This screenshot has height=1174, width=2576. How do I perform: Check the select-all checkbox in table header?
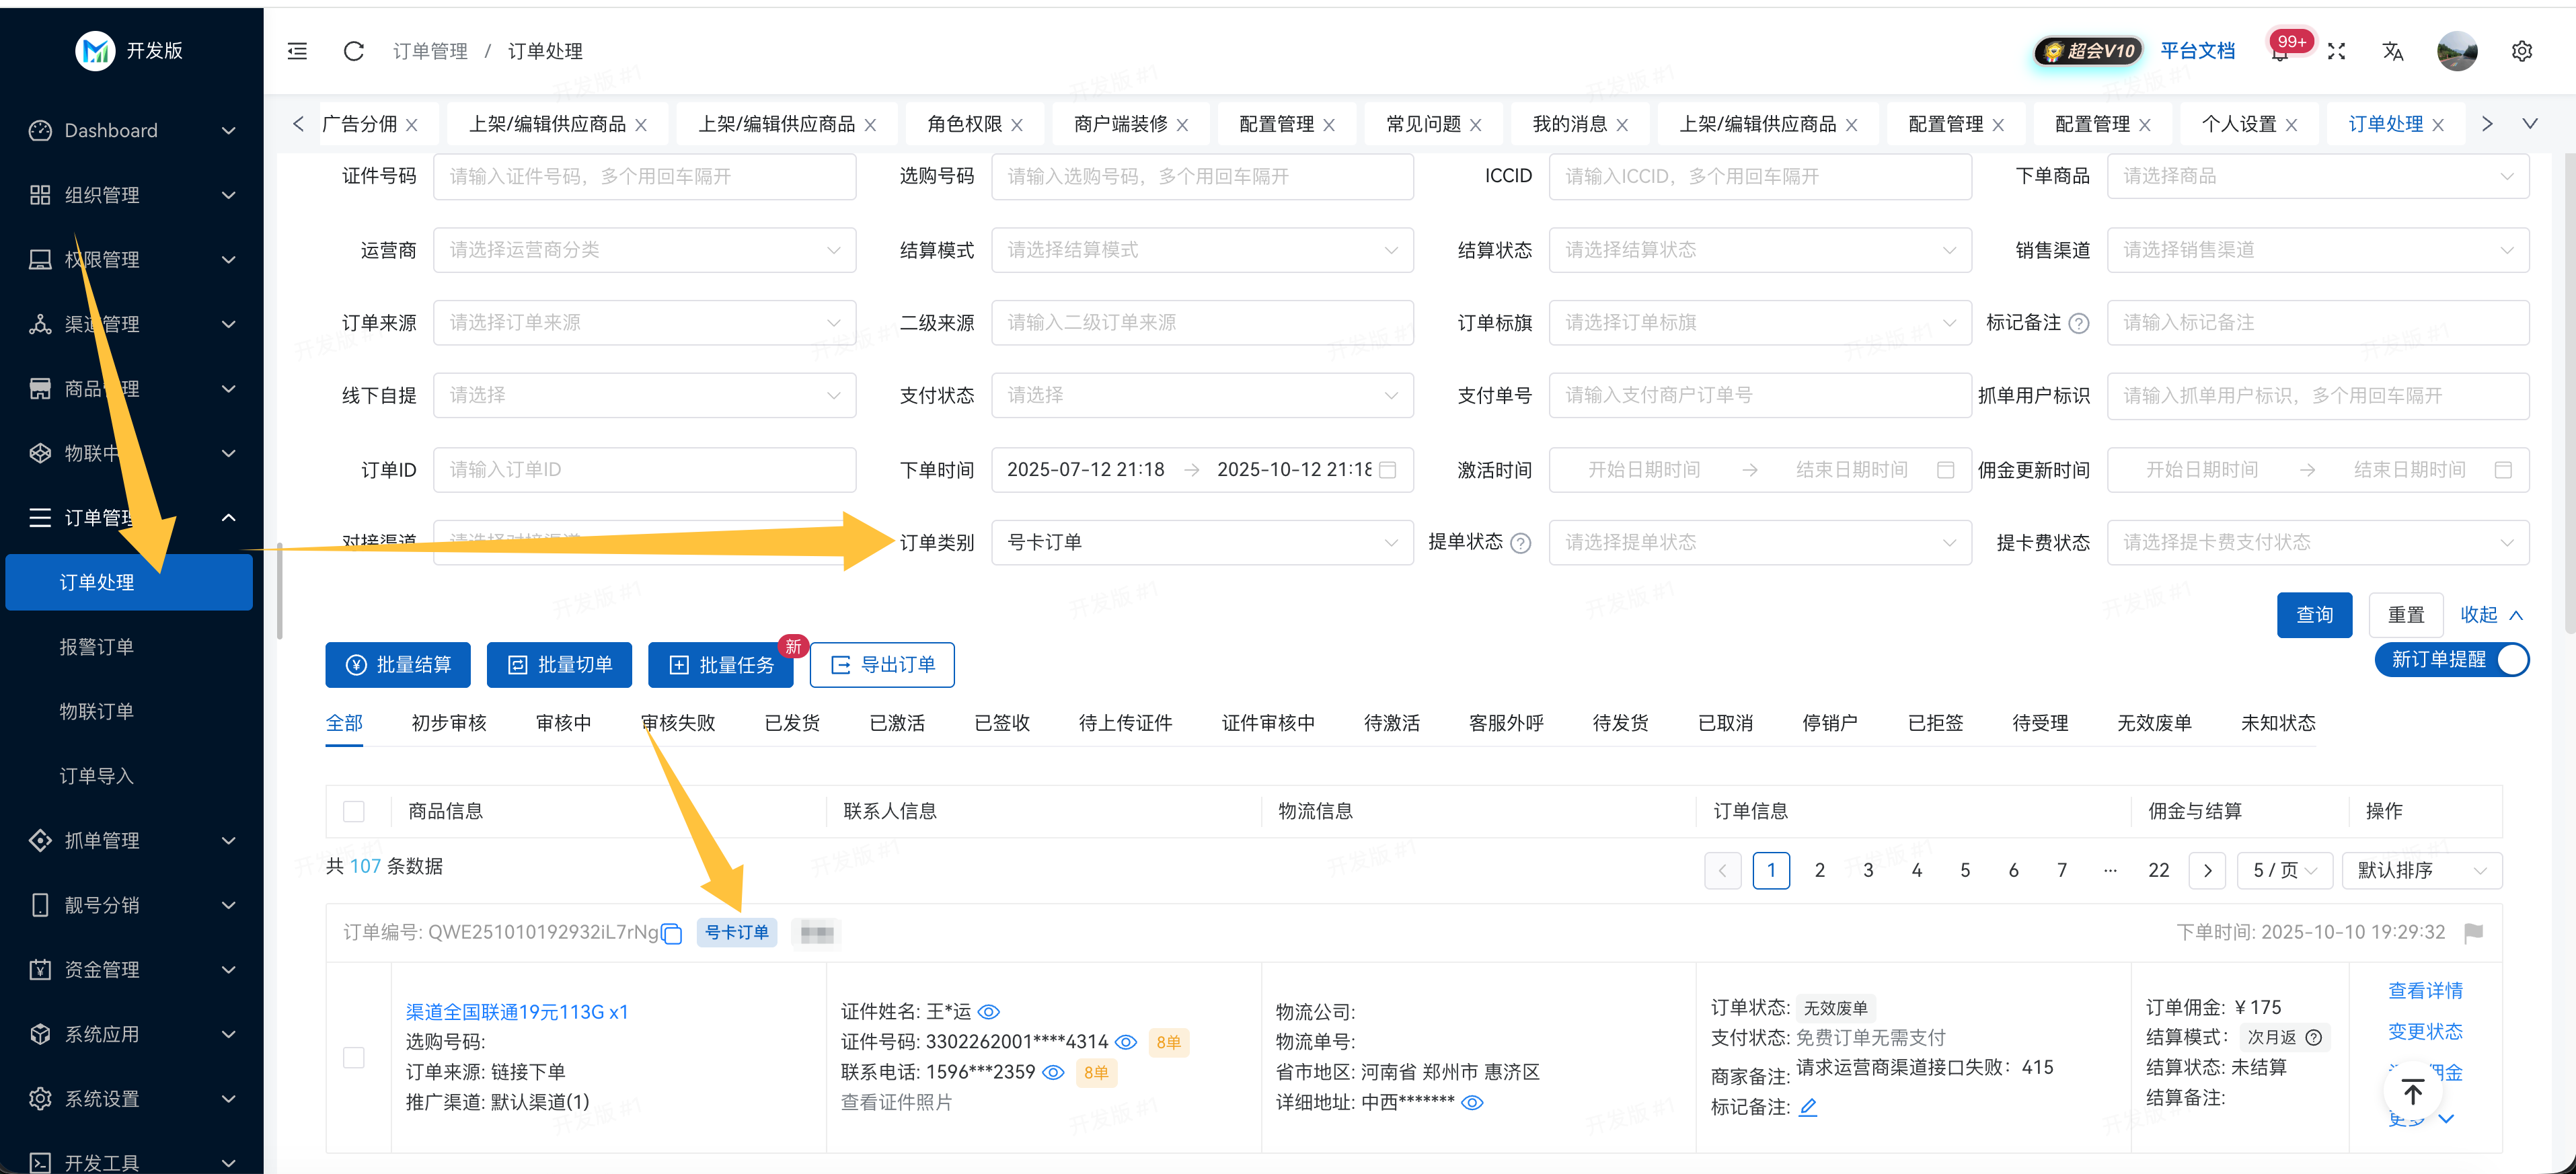click(x=354, y=811)
